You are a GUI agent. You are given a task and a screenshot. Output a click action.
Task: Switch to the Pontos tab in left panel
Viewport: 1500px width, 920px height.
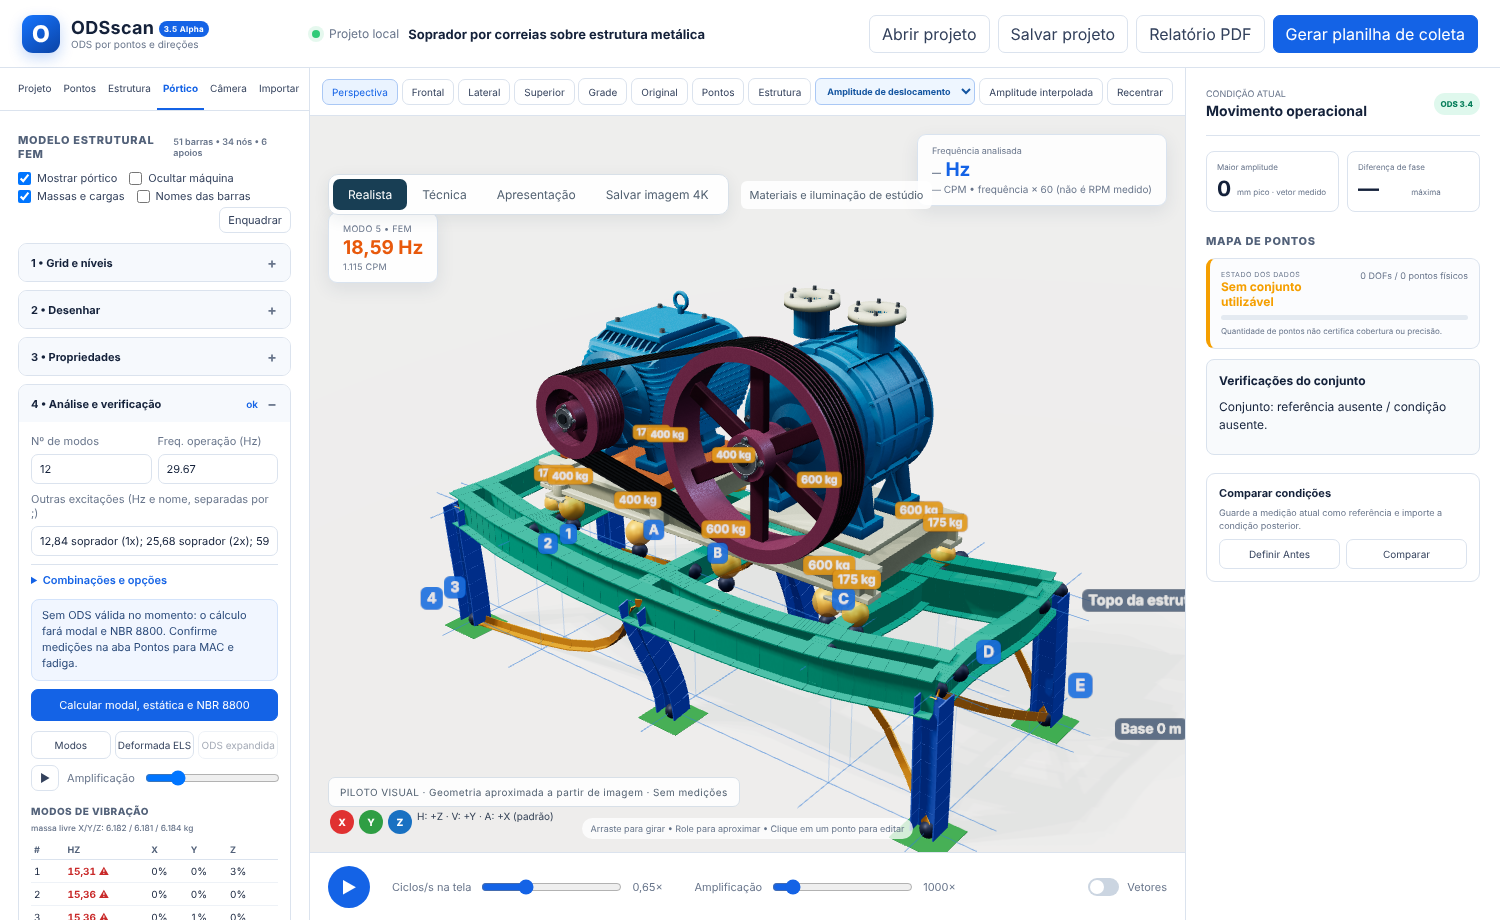point(80,88)
